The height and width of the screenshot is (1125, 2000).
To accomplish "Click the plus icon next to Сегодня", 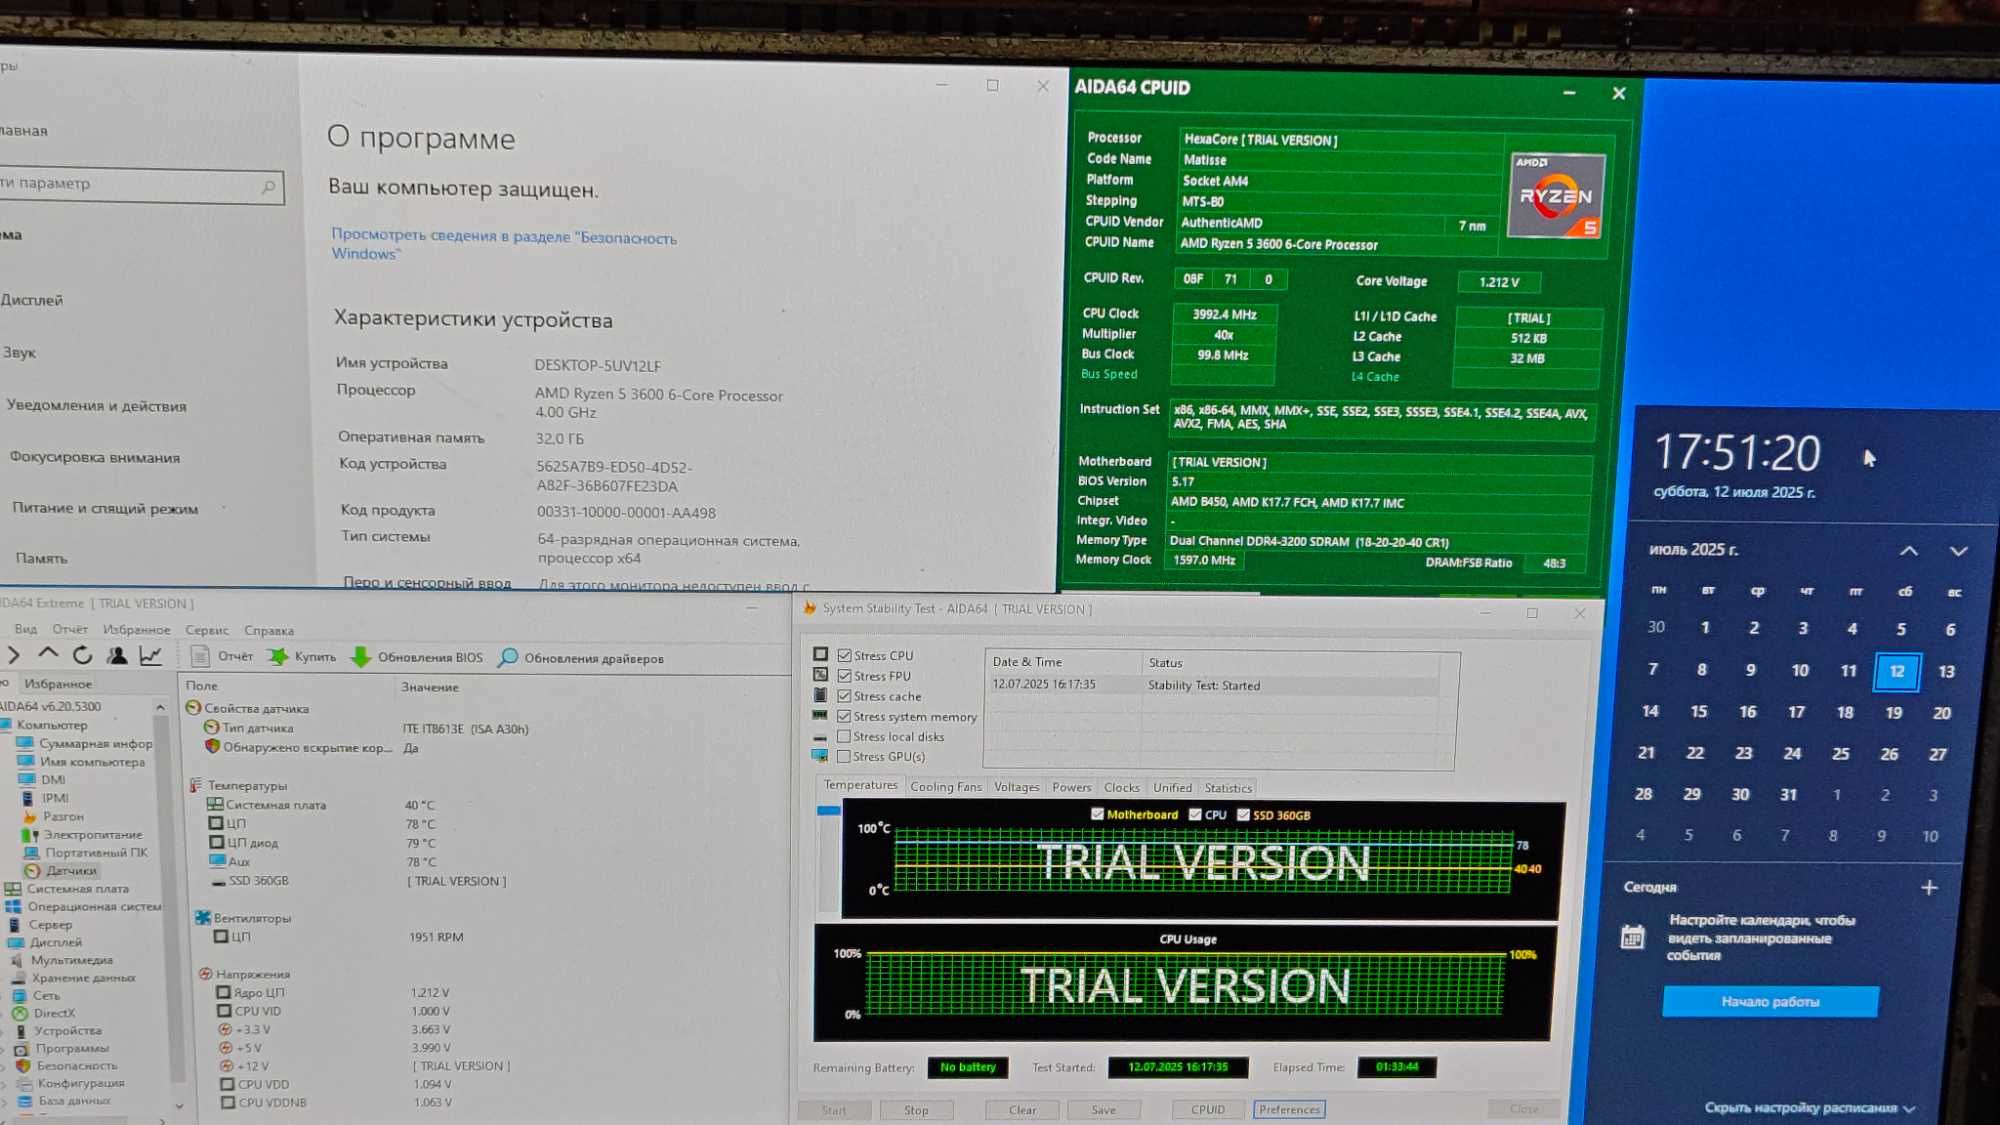I will click(x=1929, y=887).
